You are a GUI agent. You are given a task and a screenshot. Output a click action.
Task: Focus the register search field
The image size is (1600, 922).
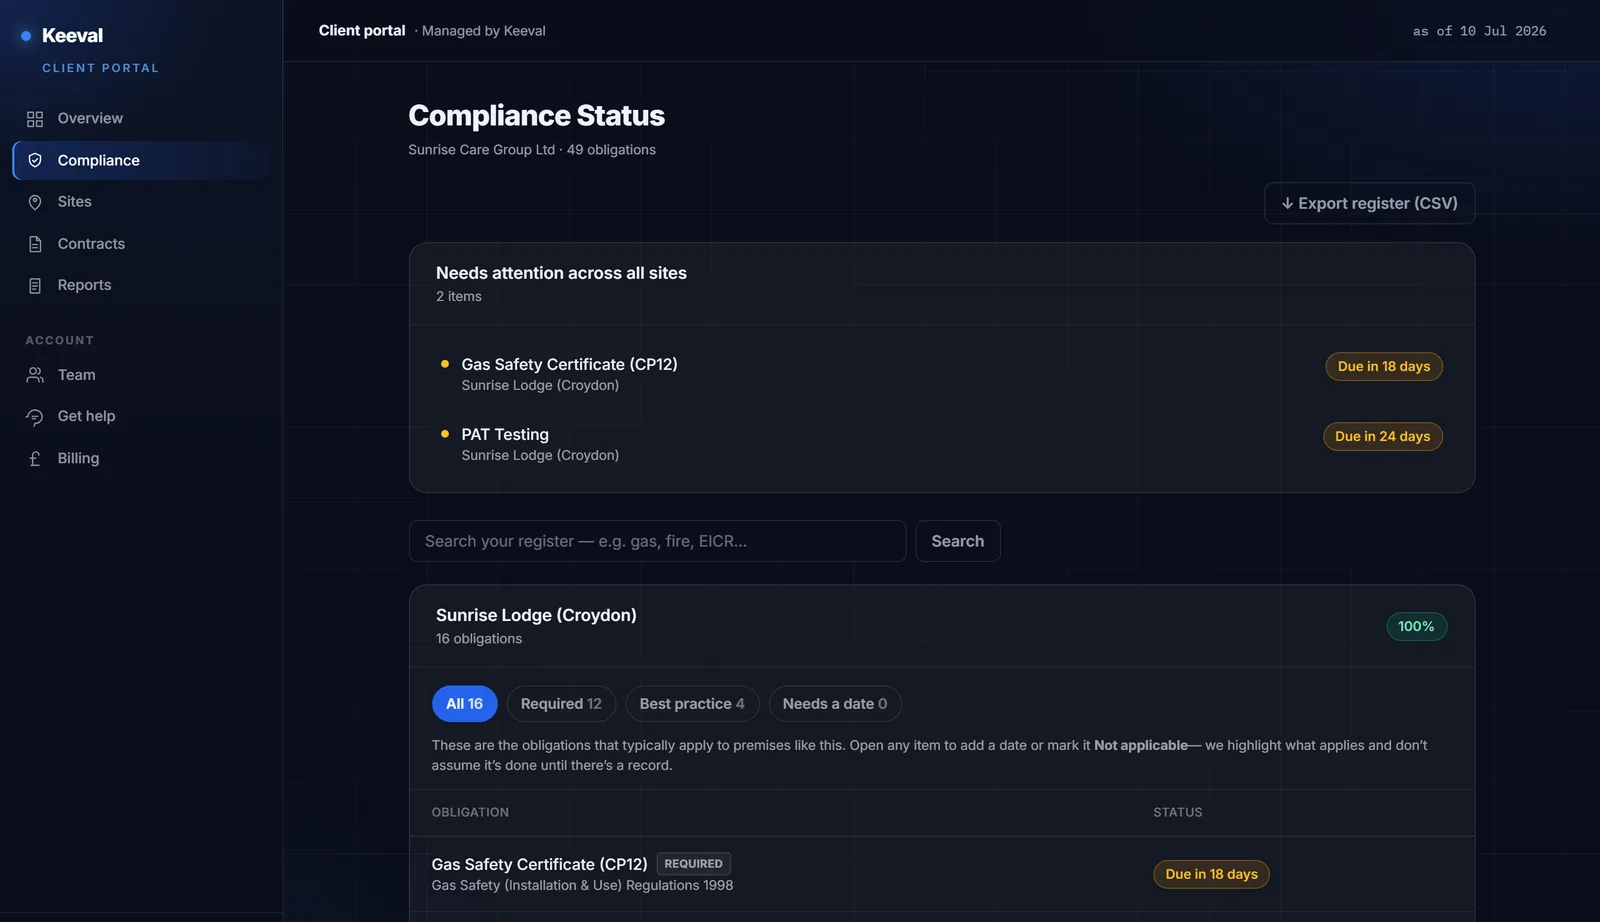pos(657,541)
